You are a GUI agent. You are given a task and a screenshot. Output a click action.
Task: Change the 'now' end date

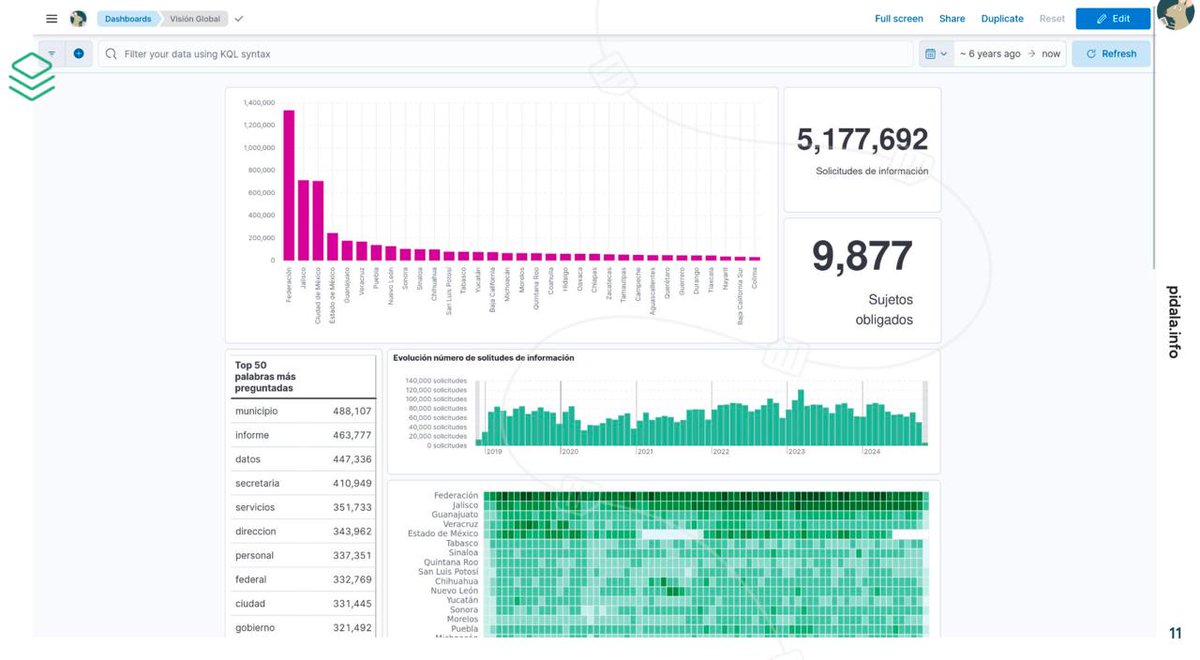pyautogui.click(x=1051, y=54)
